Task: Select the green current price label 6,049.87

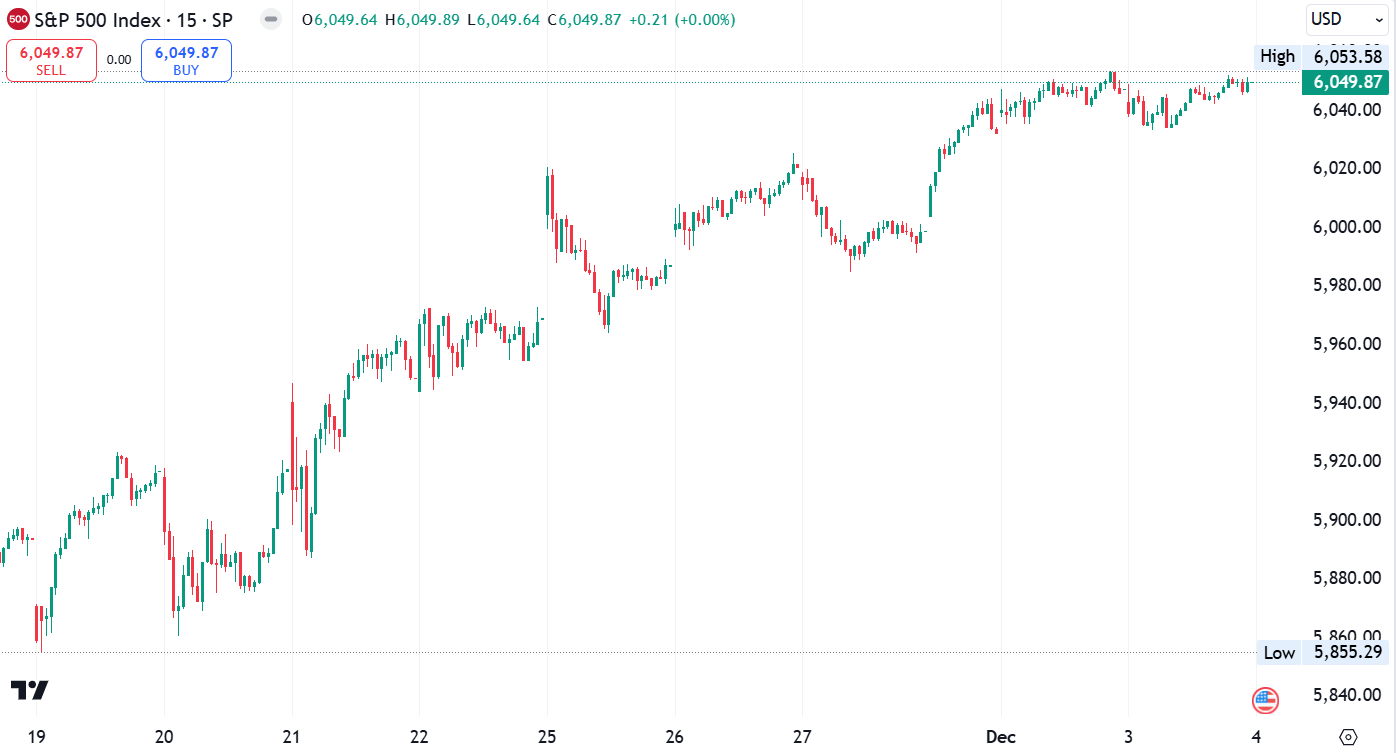Action: coord(1345,82)
